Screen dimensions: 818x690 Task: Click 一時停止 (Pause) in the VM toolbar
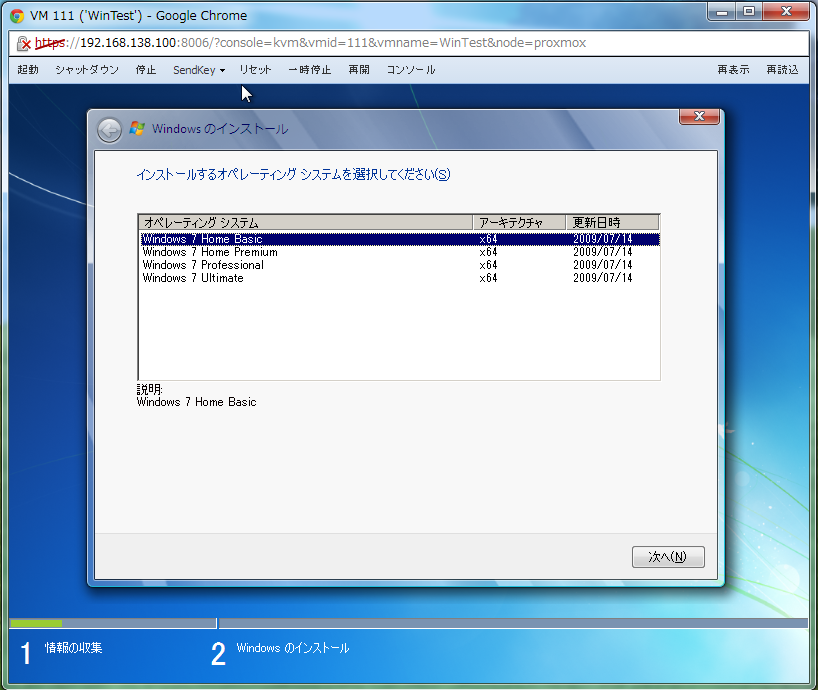(310, 70)
